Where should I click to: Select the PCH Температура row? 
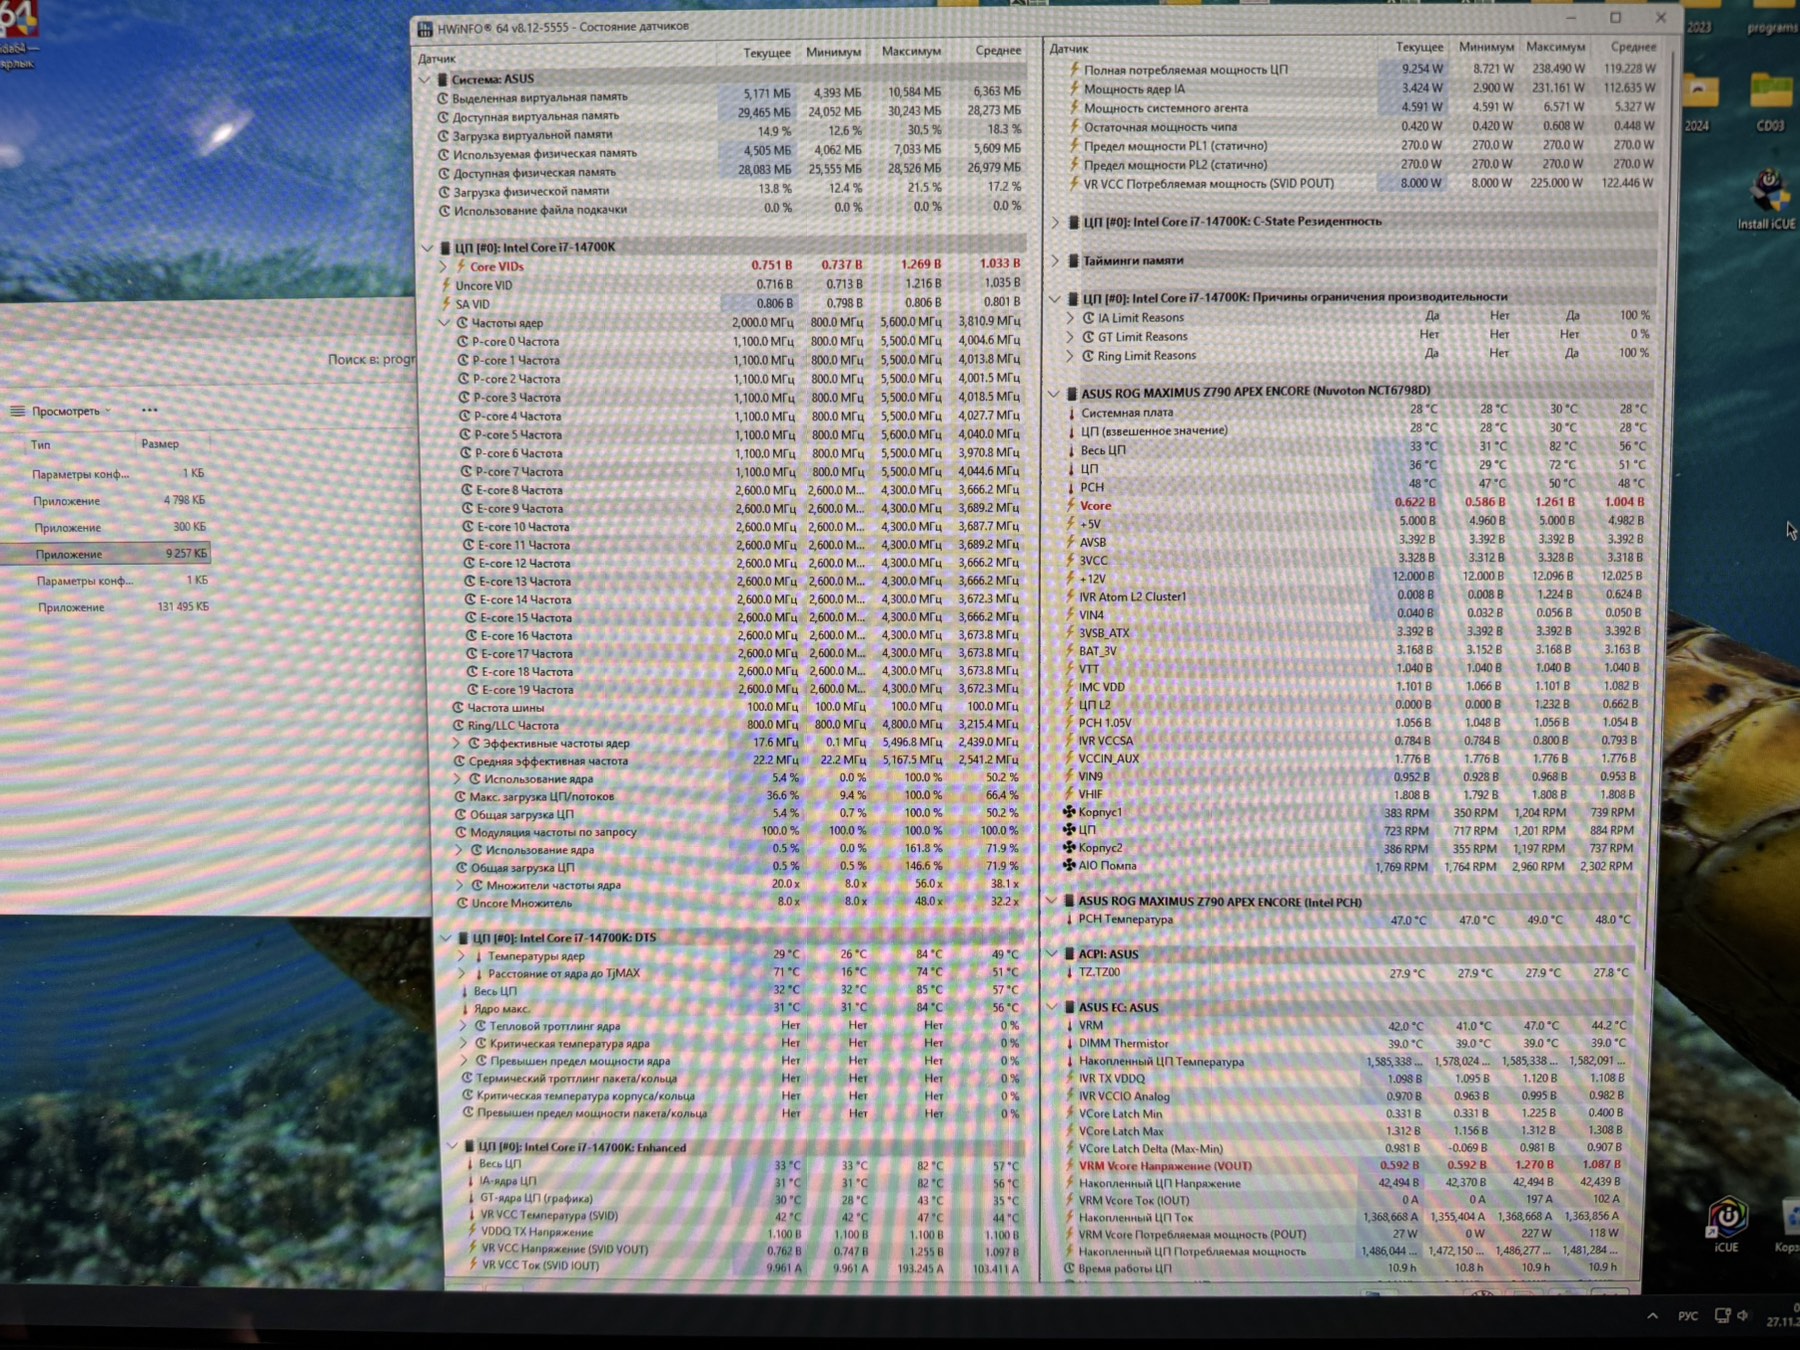point(1350,919)
